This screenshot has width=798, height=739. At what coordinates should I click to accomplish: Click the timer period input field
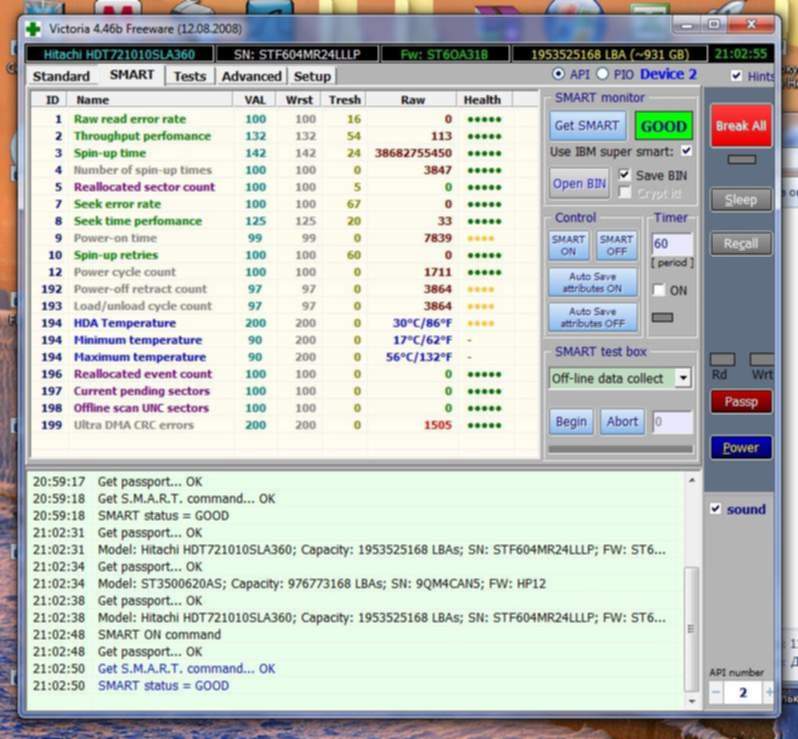point(671,244)
